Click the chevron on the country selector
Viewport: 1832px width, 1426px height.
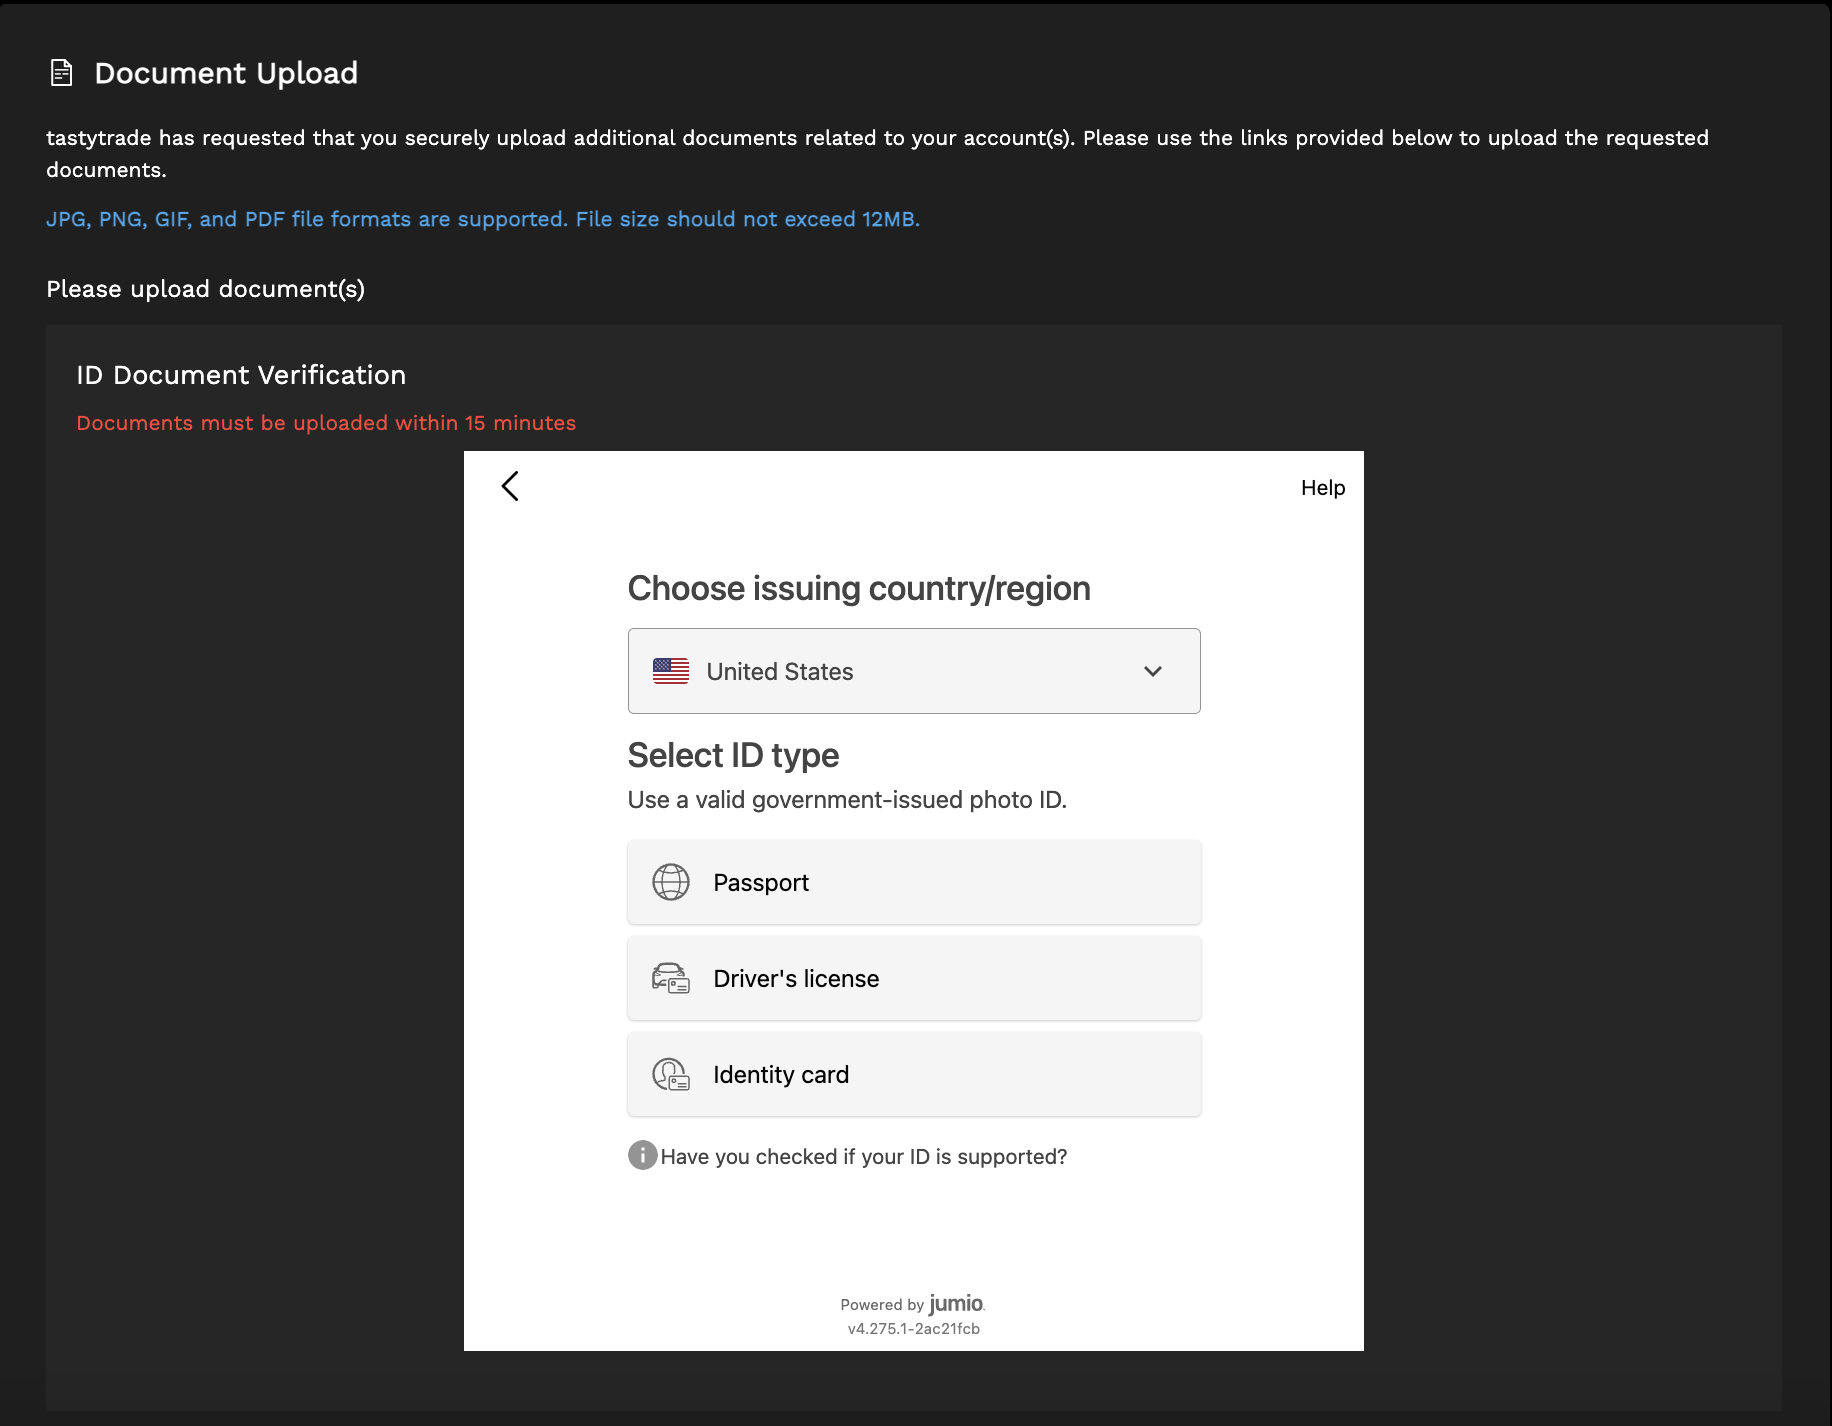point(1153,671)
